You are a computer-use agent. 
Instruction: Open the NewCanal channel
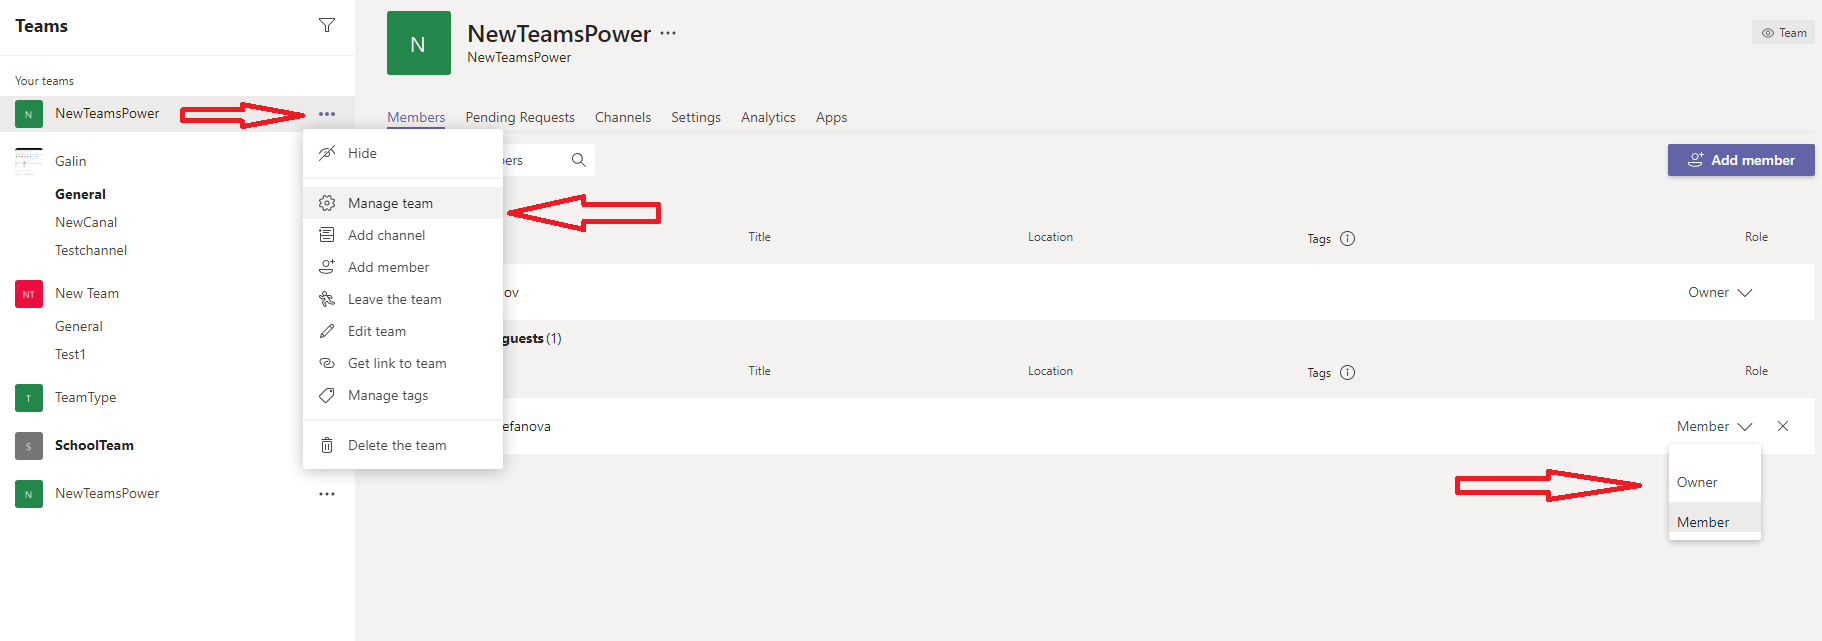pyautogui.click(x=86, y=222)
